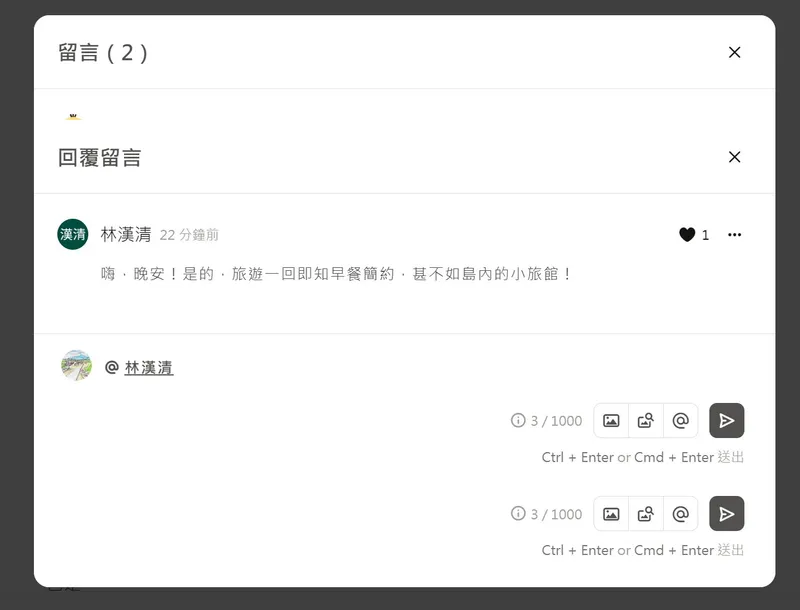
Task: Insert an image using the upper picture icon
Action: (x=611, y=421)
